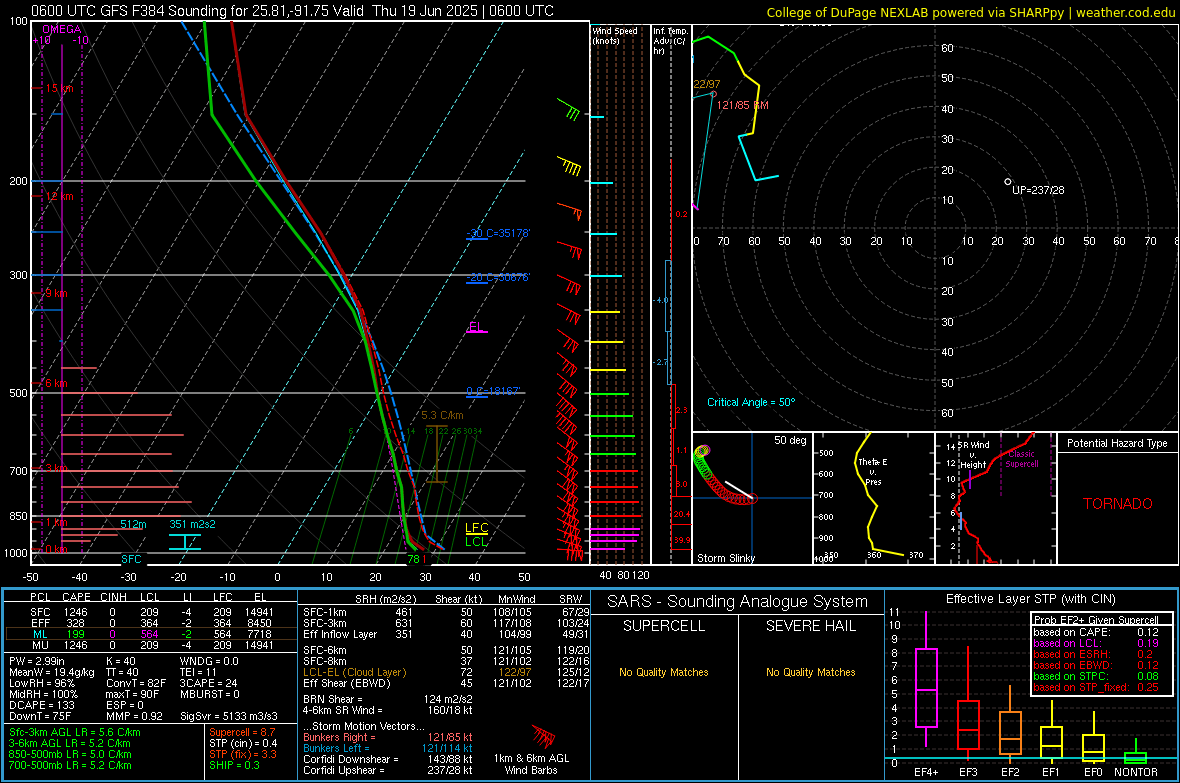Click the Corfidi Upshear vector line
This screenshot has height=783, width=1180.
(x=388, y=770)
